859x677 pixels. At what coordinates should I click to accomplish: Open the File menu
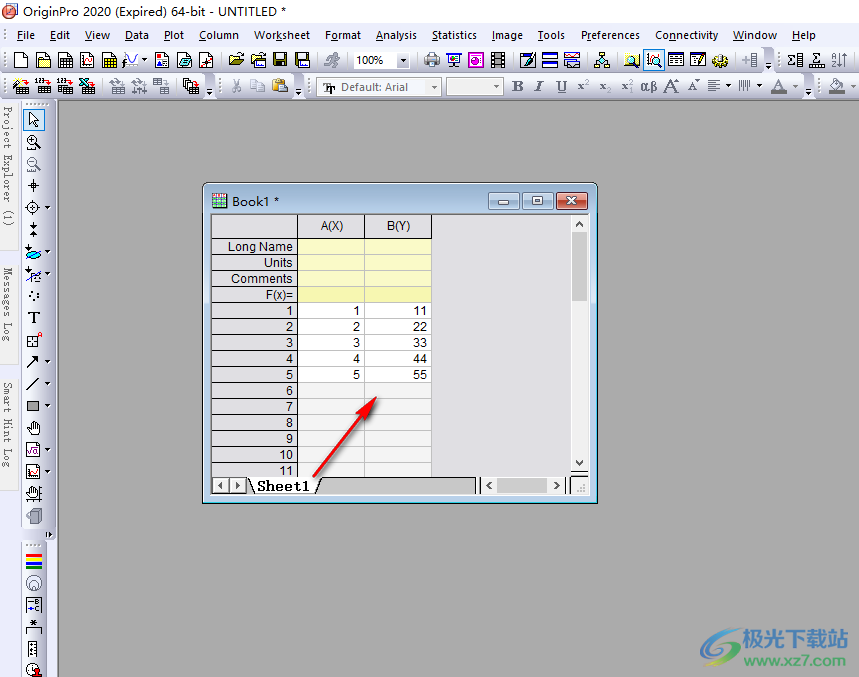(x=26, y=35)
